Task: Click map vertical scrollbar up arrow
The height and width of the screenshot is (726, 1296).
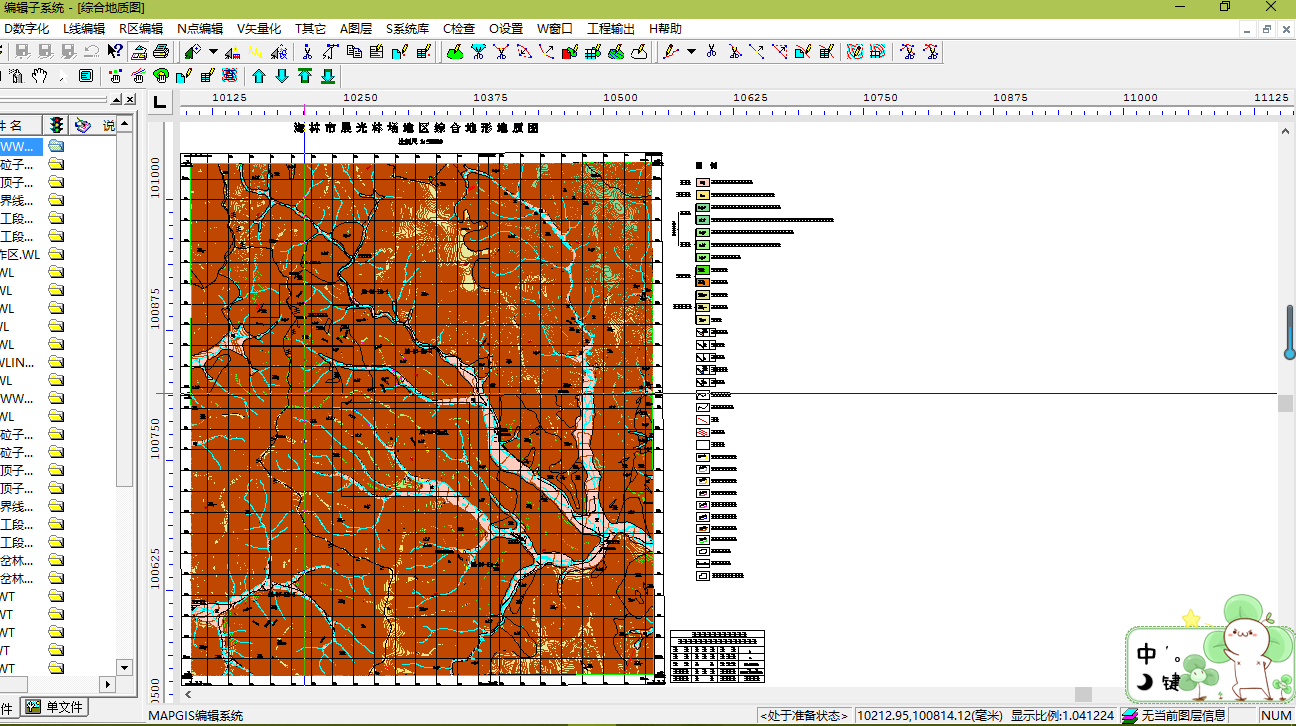Action: (1286, 131)
